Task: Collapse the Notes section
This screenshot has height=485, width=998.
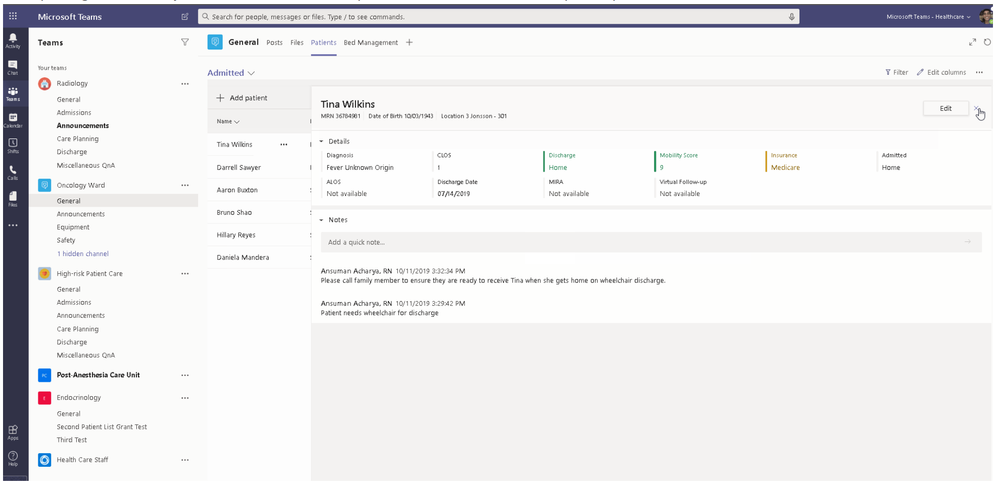Action: (x=321, y=220)
